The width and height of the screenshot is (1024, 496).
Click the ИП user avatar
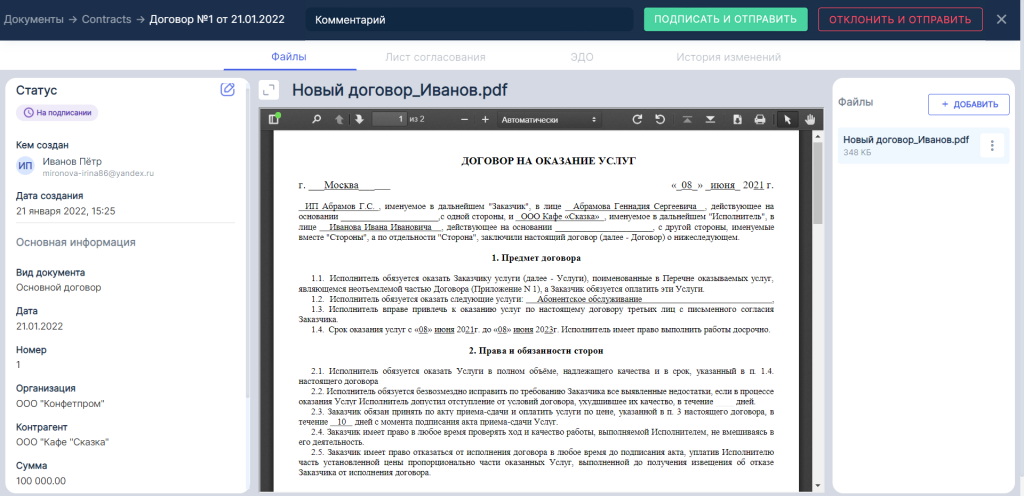point(25,166)
